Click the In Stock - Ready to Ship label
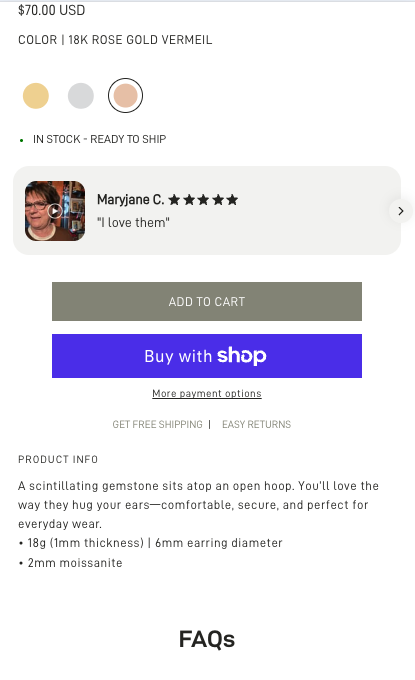 [100, 139]
